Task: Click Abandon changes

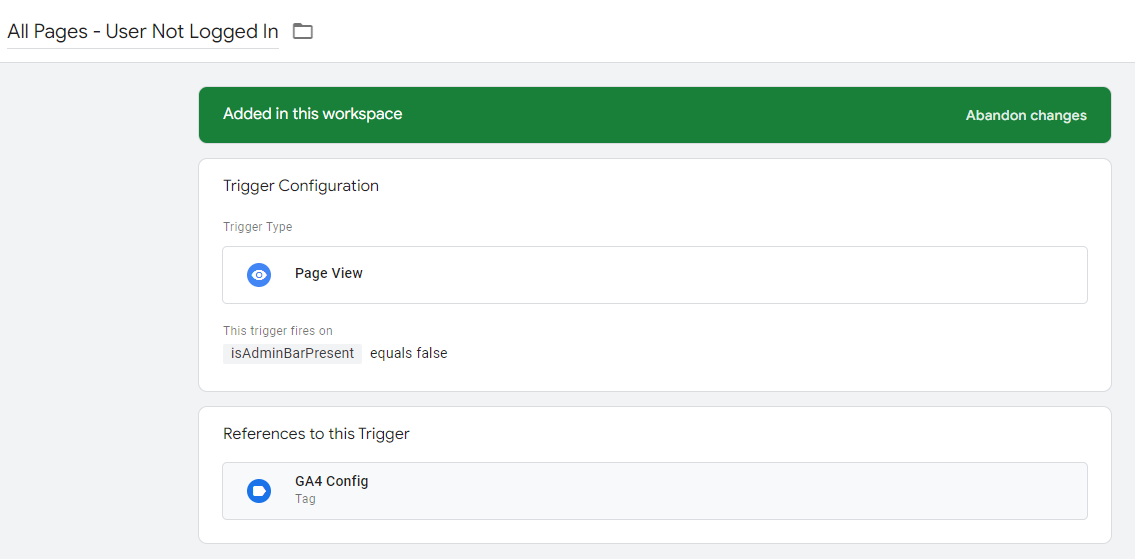Action: (1025, 115)
